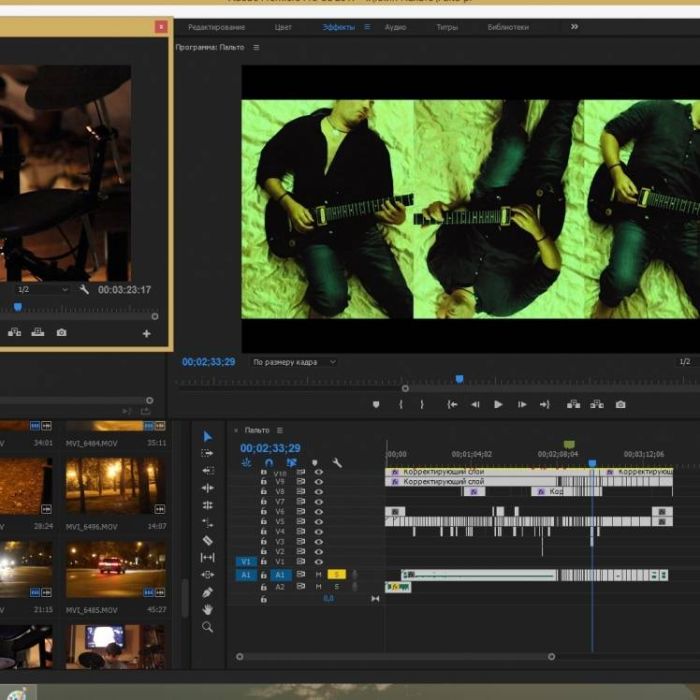Hide track V5 with eye icon
Screen dimensions: 700x700
coord(319,521)
